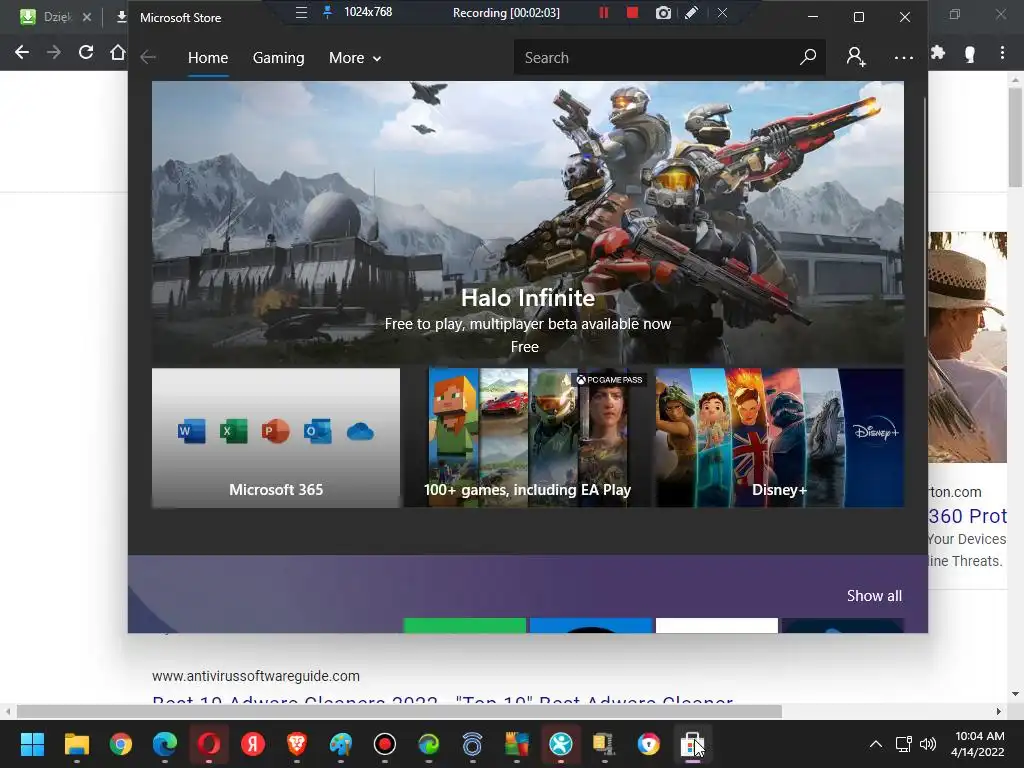Stop the screen recording with red square
This screenshot has height=768, width=1024.
tap(632, 12)
